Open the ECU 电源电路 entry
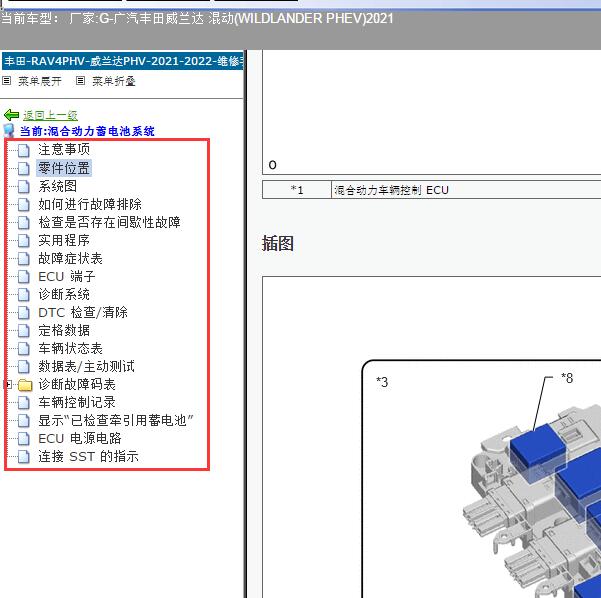This screenshot has height=598, width=601. [x=80, y=439]
